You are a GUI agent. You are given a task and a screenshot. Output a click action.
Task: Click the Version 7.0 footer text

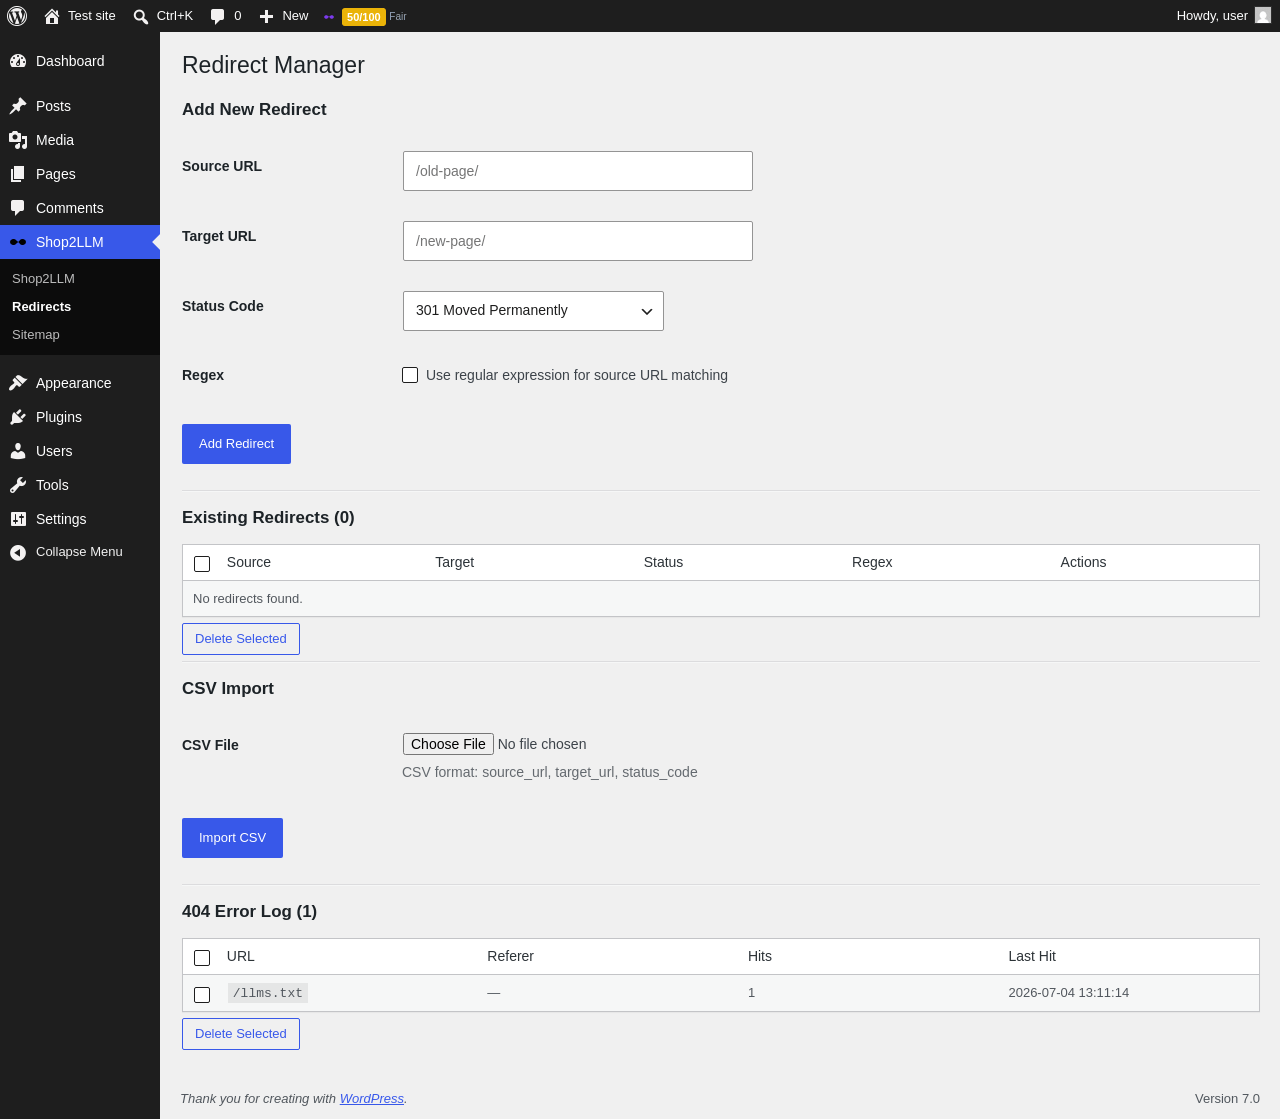(x=1227, y=1098)
